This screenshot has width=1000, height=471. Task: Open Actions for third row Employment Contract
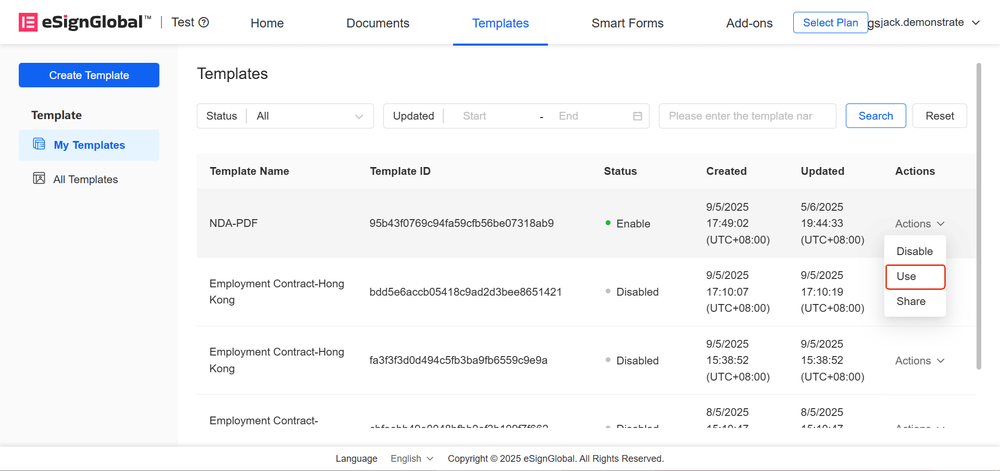pos(919,361)
